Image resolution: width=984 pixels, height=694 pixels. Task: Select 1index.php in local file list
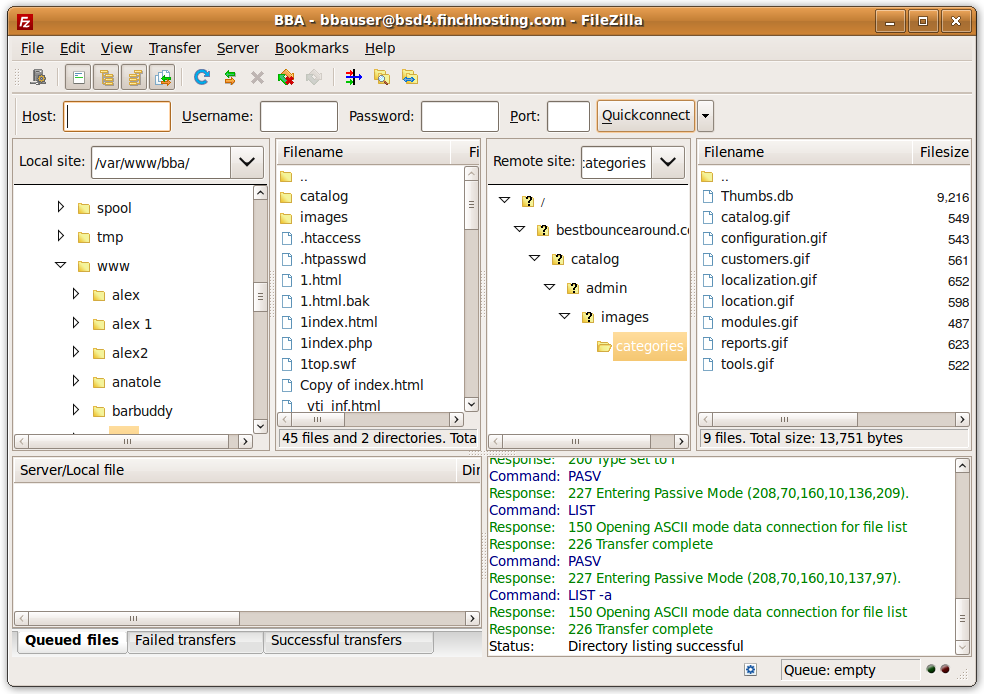click(336, 343)
